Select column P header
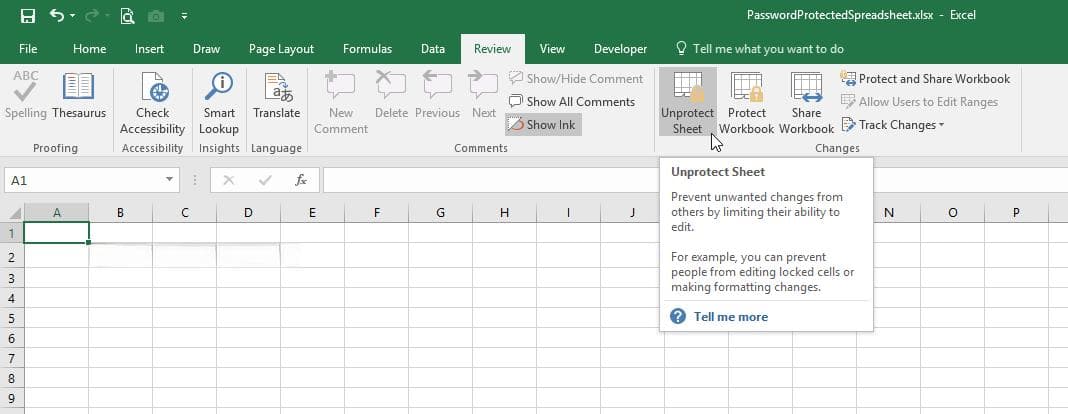1068x414 pixels. tap(1016, 212)
